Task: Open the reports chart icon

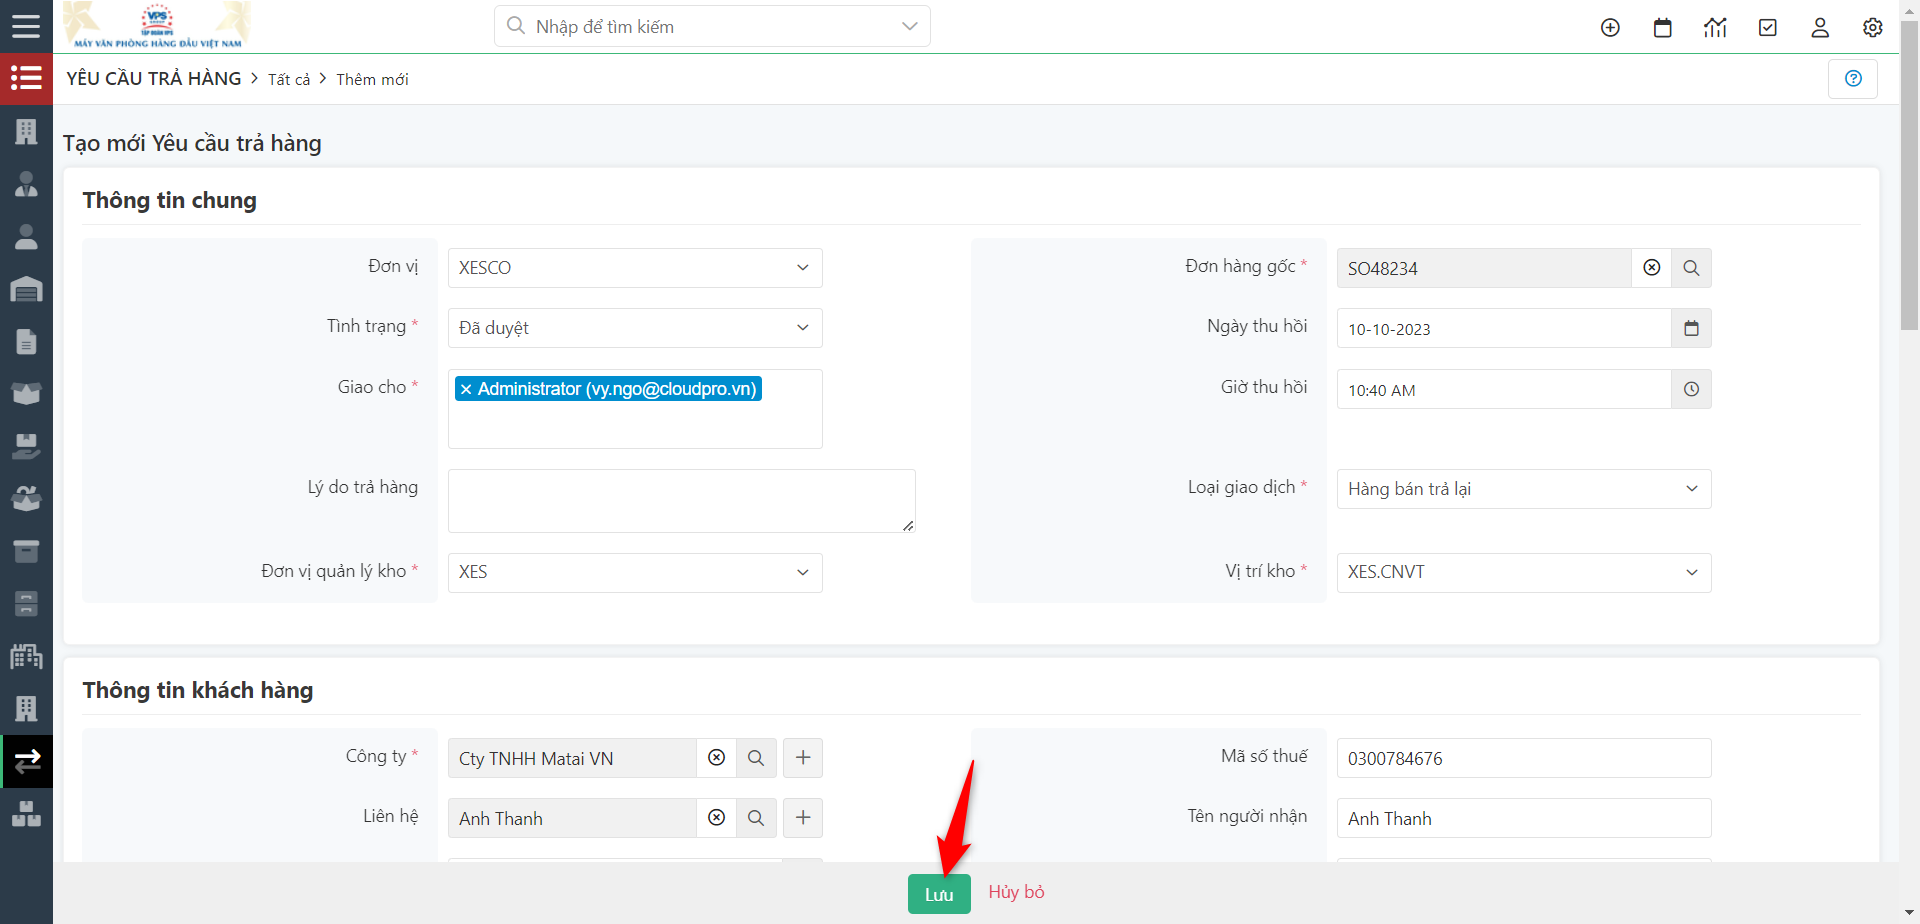Action: (1715, 28)
